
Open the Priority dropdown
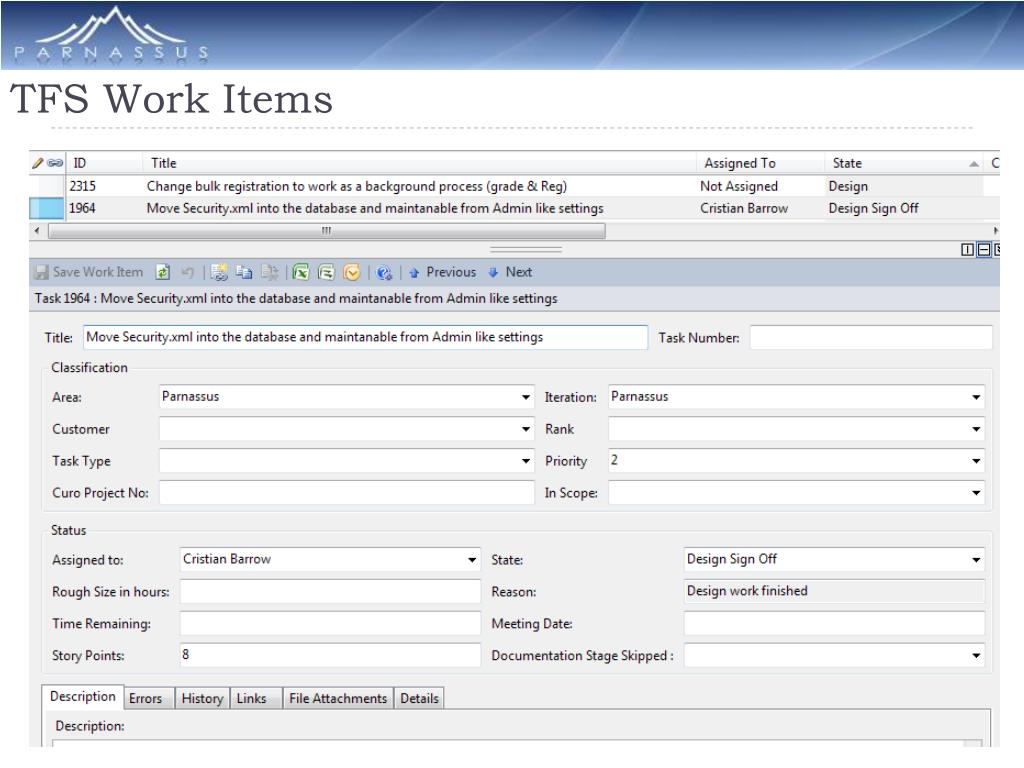pos(976,461)
